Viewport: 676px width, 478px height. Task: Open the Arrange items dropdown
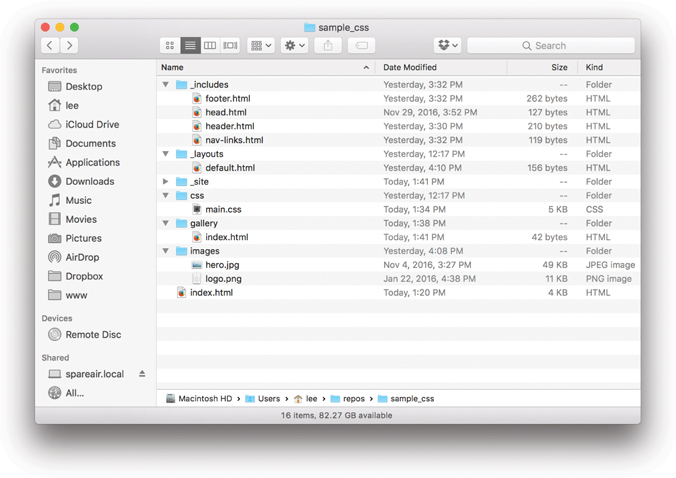click(261, 45)
